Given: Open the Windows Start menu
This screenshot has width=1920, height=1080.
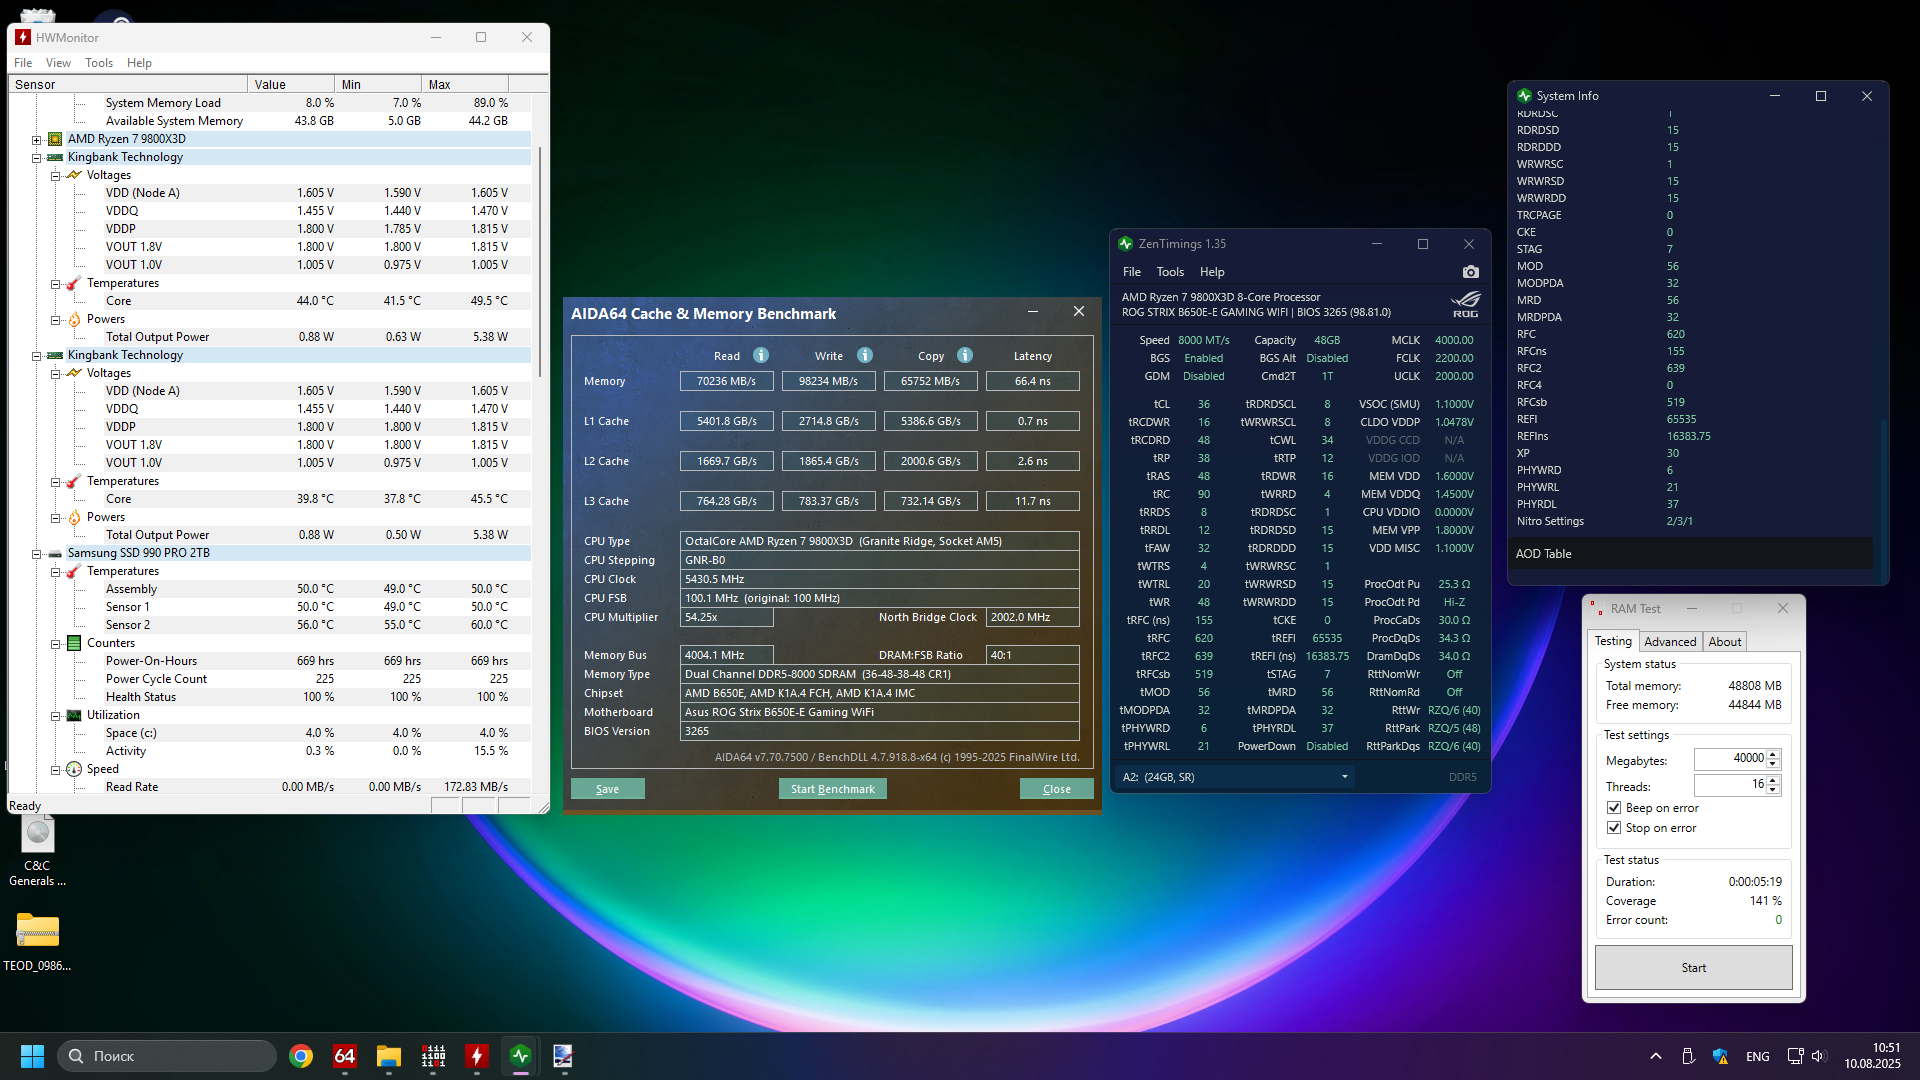Looking at the screenshot, I should point(32,1056).
